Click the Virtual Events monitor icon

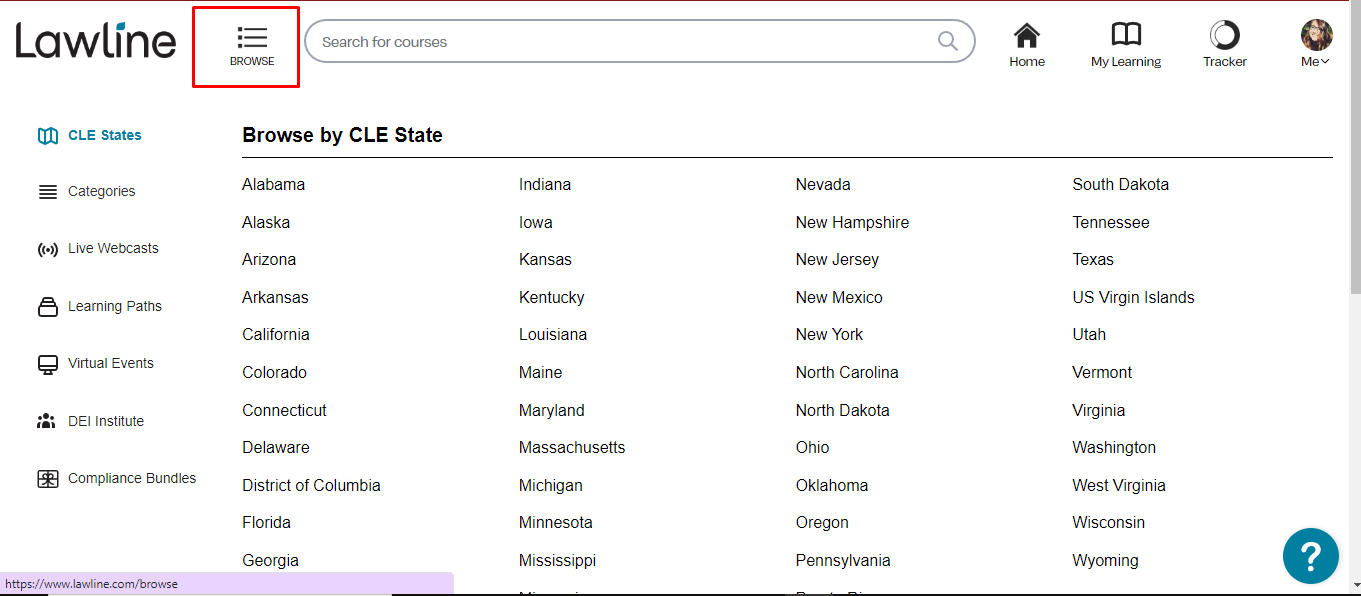[47, 364]
